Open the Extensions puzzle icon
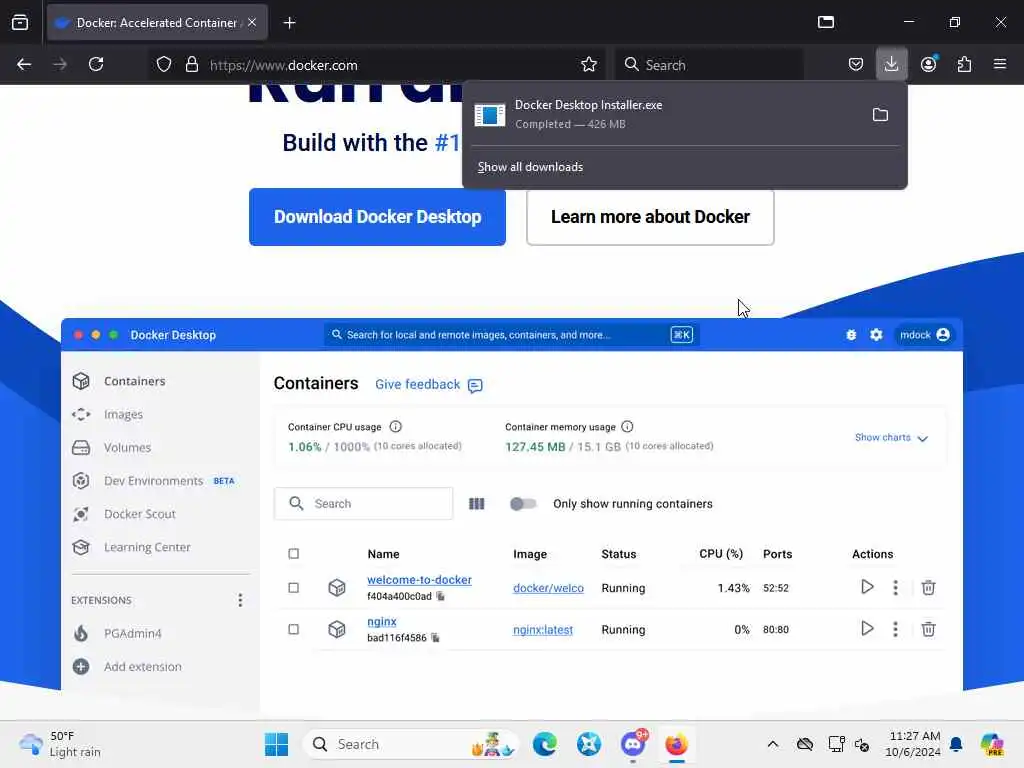The width and height of the screenshot is (1024, 768). click(965, 65)
